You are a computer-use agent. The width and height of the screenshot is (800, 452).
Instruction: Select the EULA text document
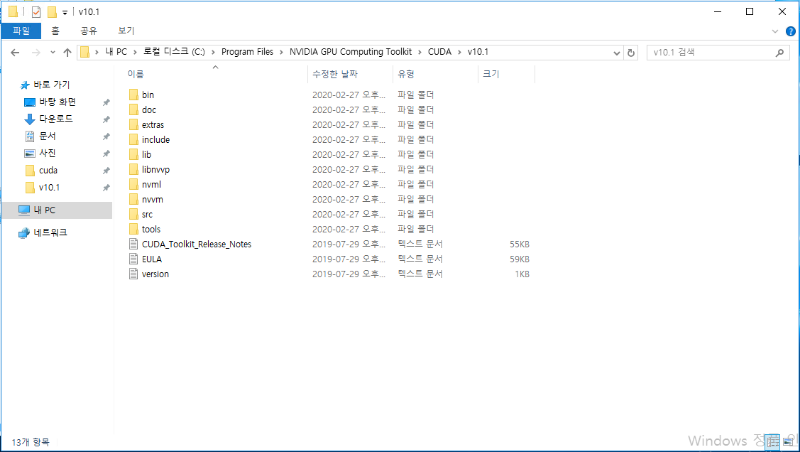(x=152, y=259)
